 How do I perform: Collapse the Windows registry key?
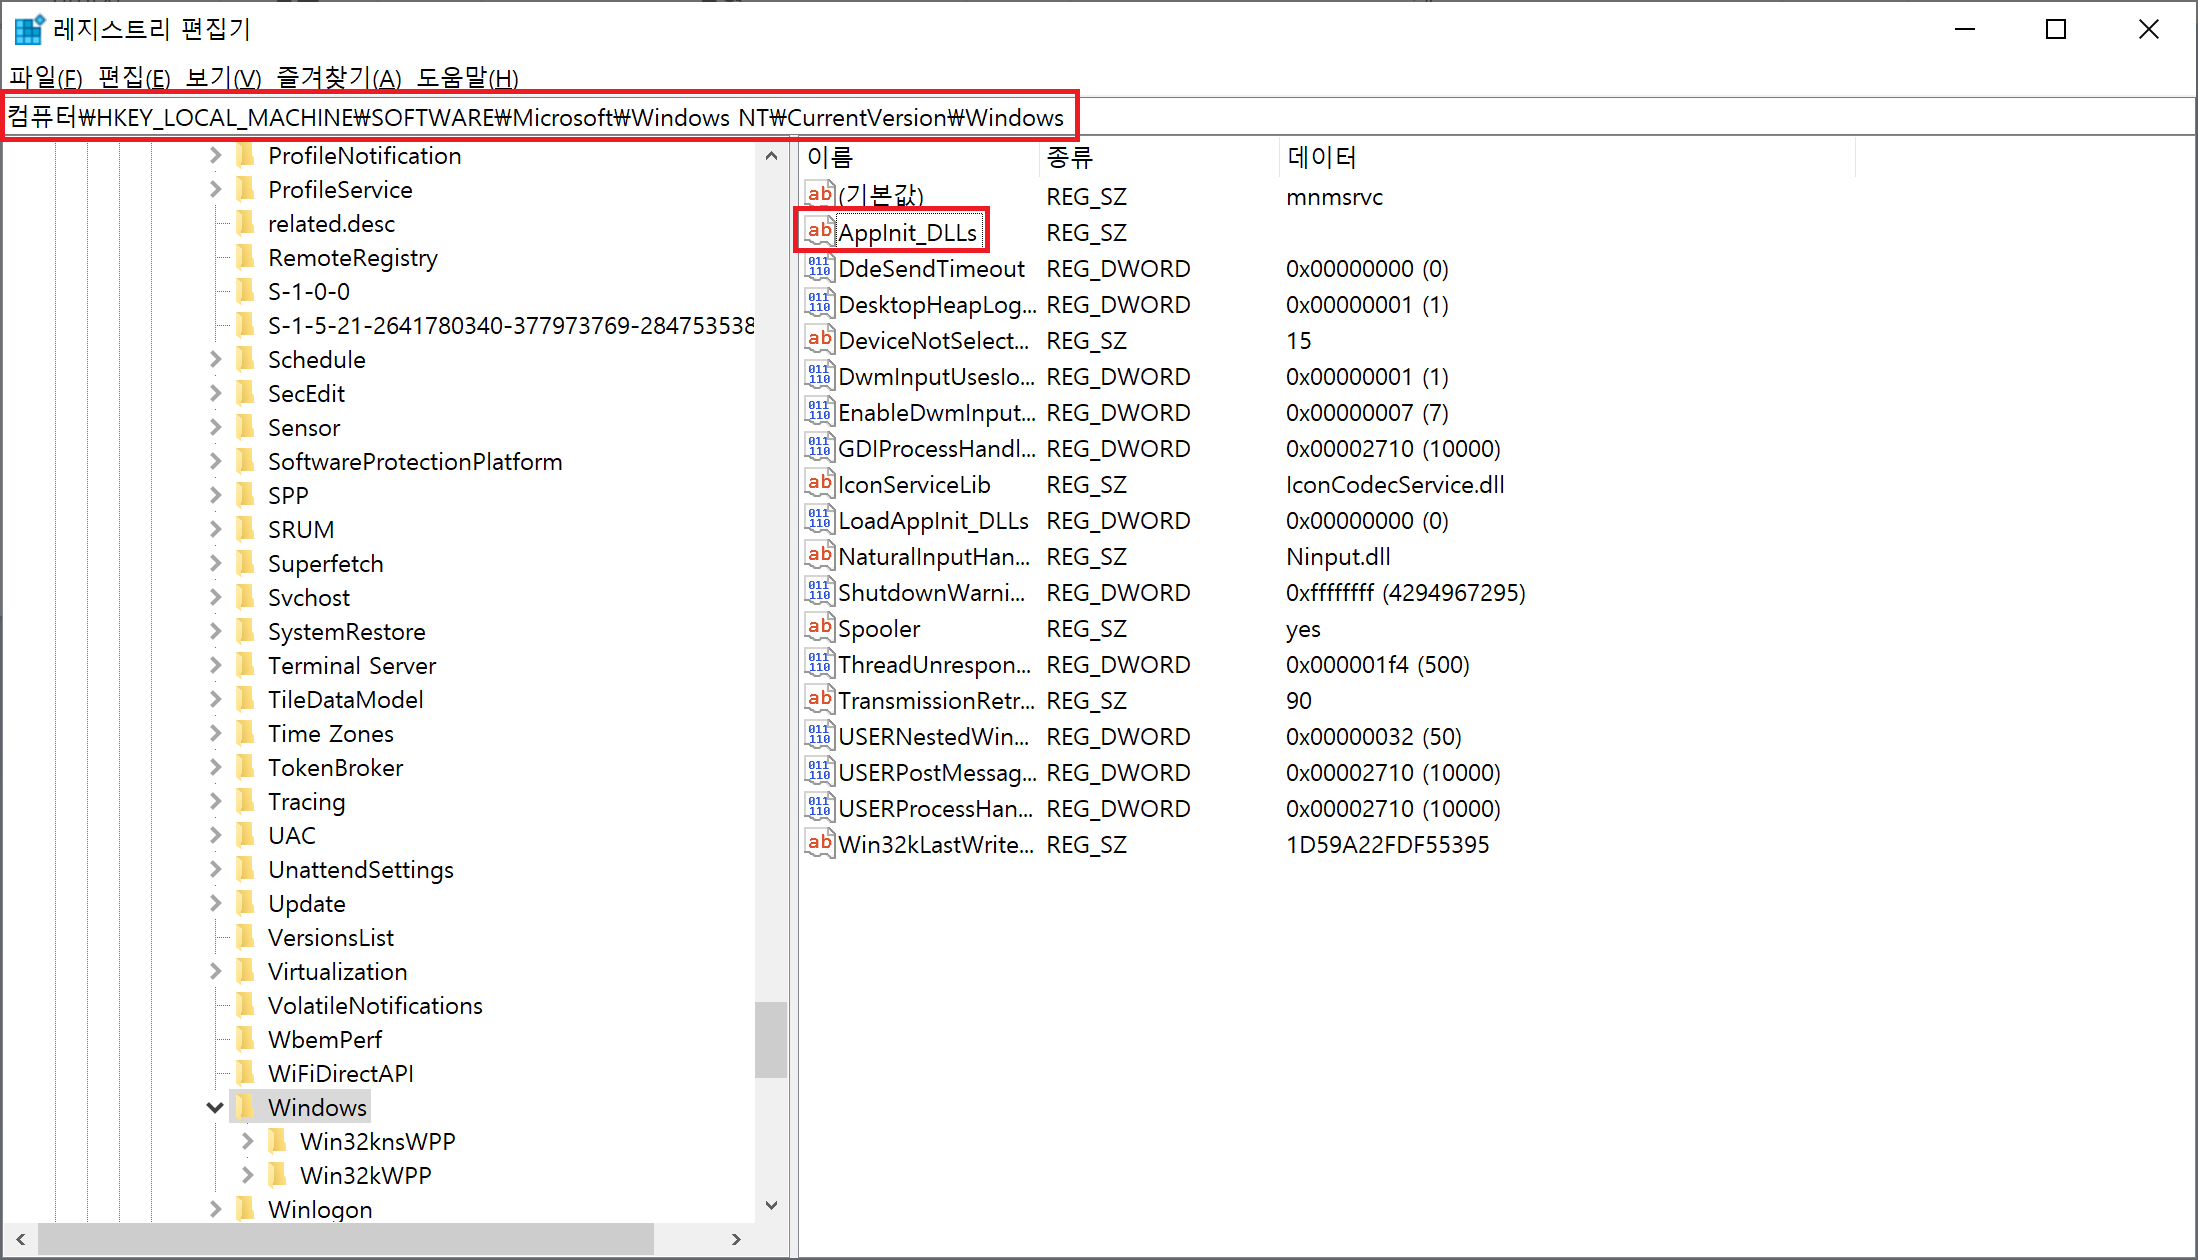[x=214, y=1107]
